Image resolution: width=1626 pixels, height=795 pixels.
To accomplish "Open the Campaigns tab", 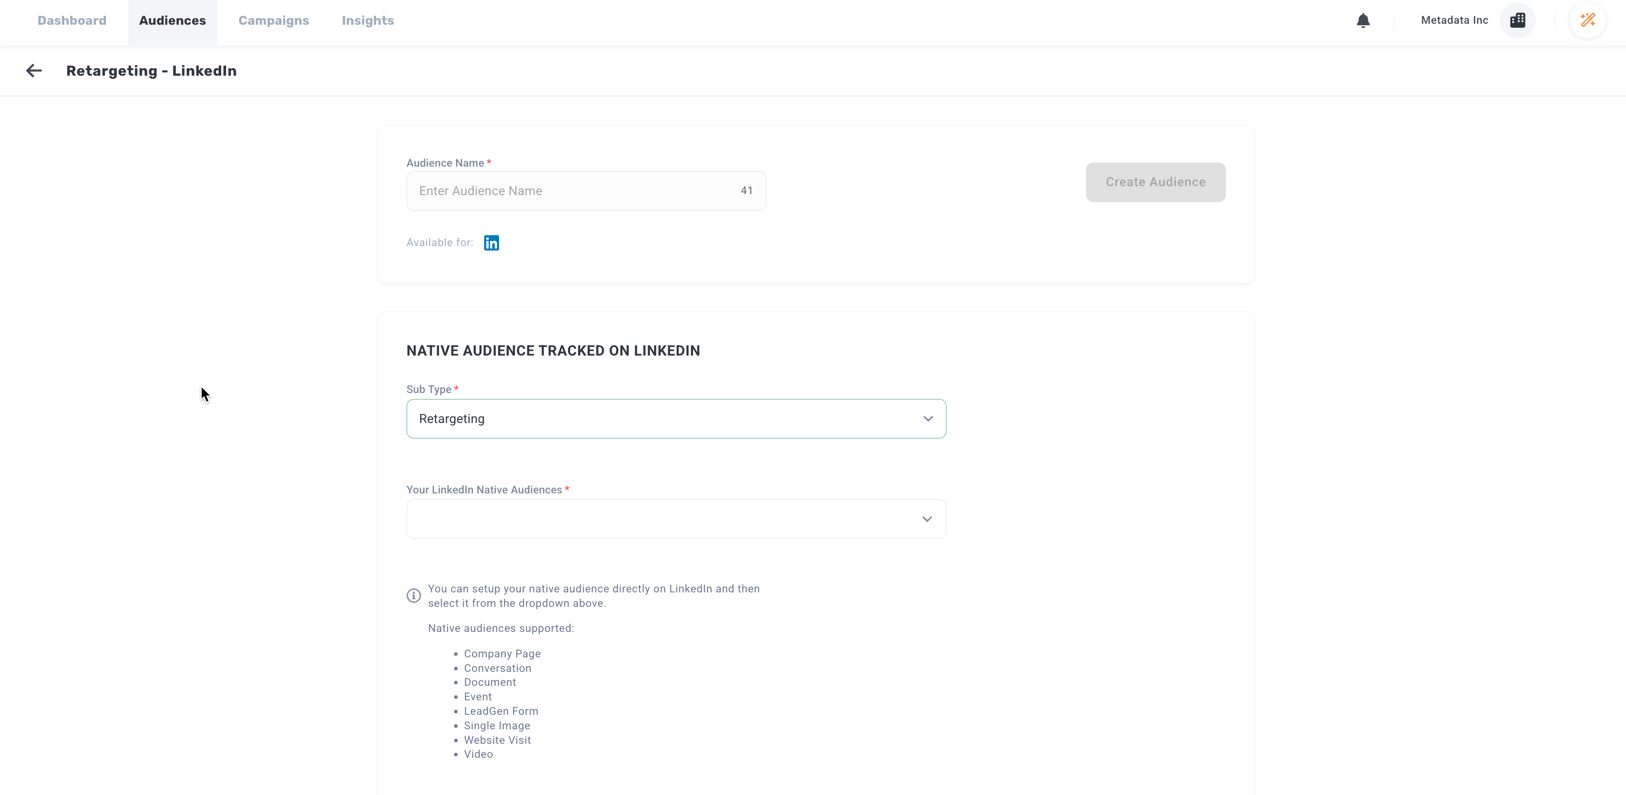I will (x=273, y=21).
